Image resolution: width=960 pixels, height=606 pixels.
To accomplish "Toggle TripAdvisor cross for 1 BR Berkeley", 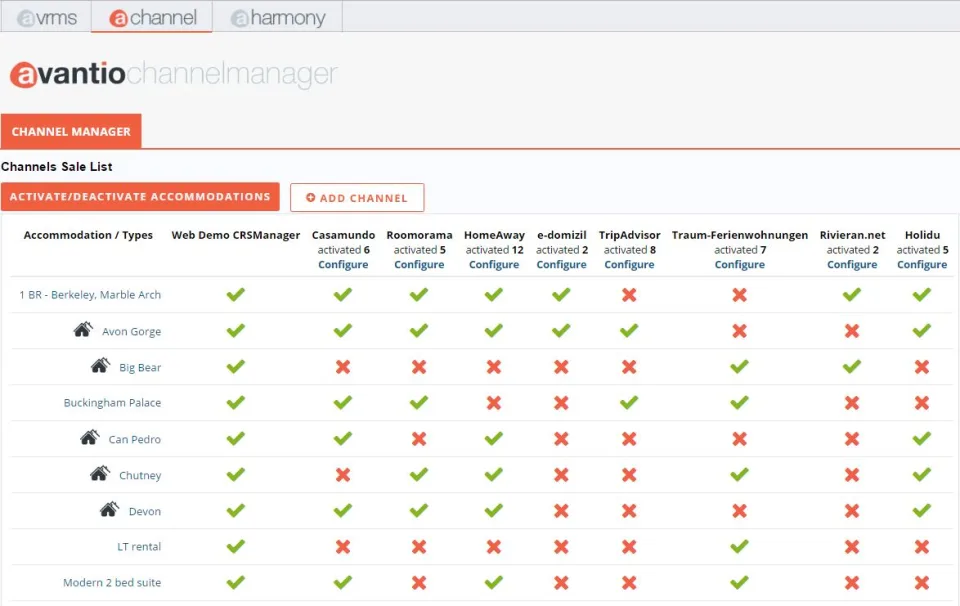I will 629,295.
